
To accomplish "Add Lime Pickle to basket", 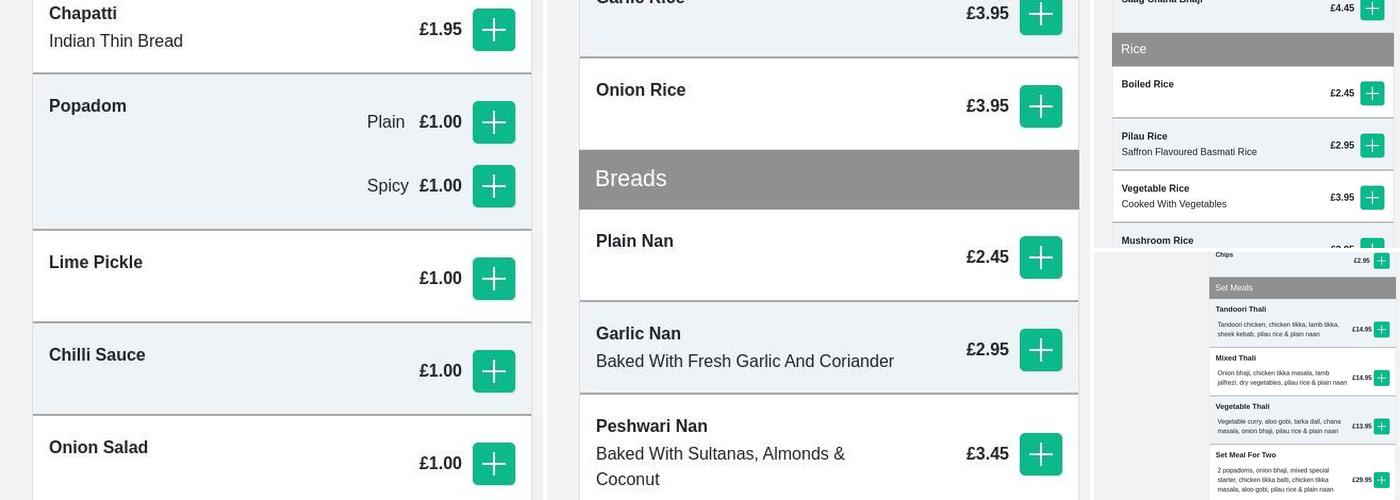I will [x=494, y=279].
